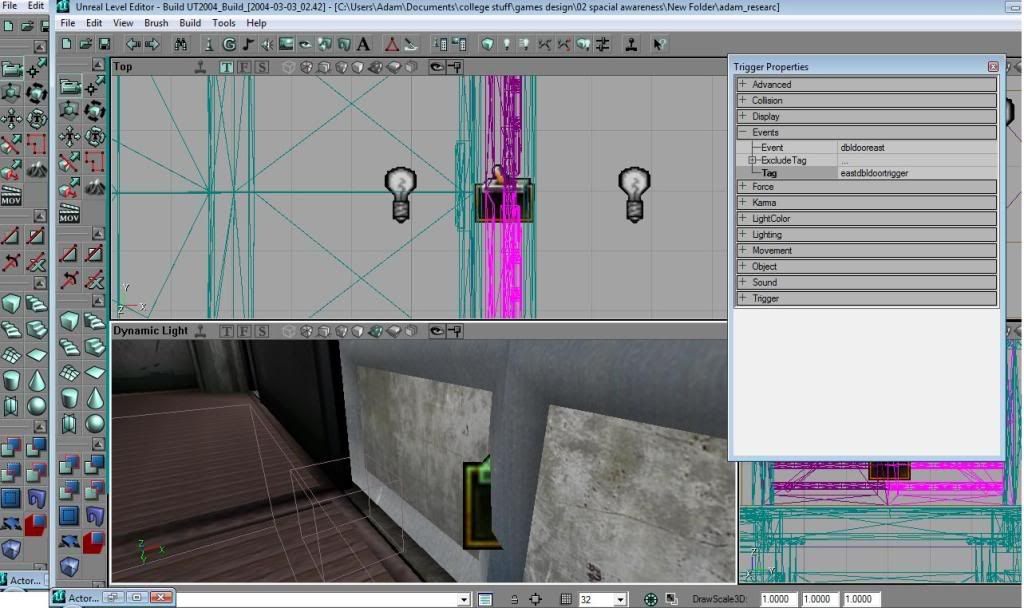Toggle the 'S' side view button in Dynamic Light viewport
Screen dimensions: 1024x608
(x=261, y=331)
